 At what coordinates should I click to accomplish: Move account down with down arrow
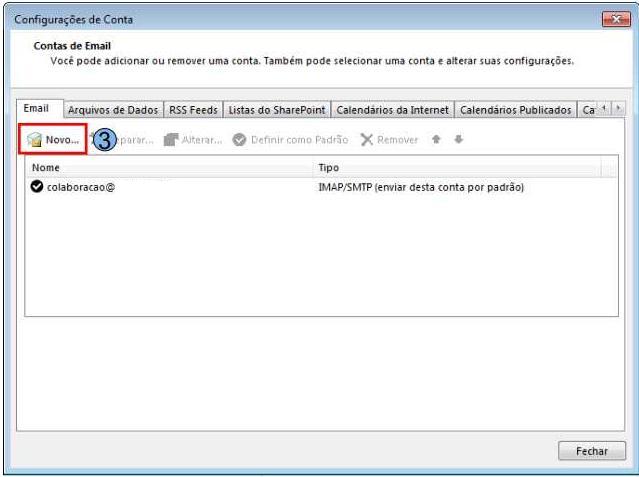[x=458, y=140]
